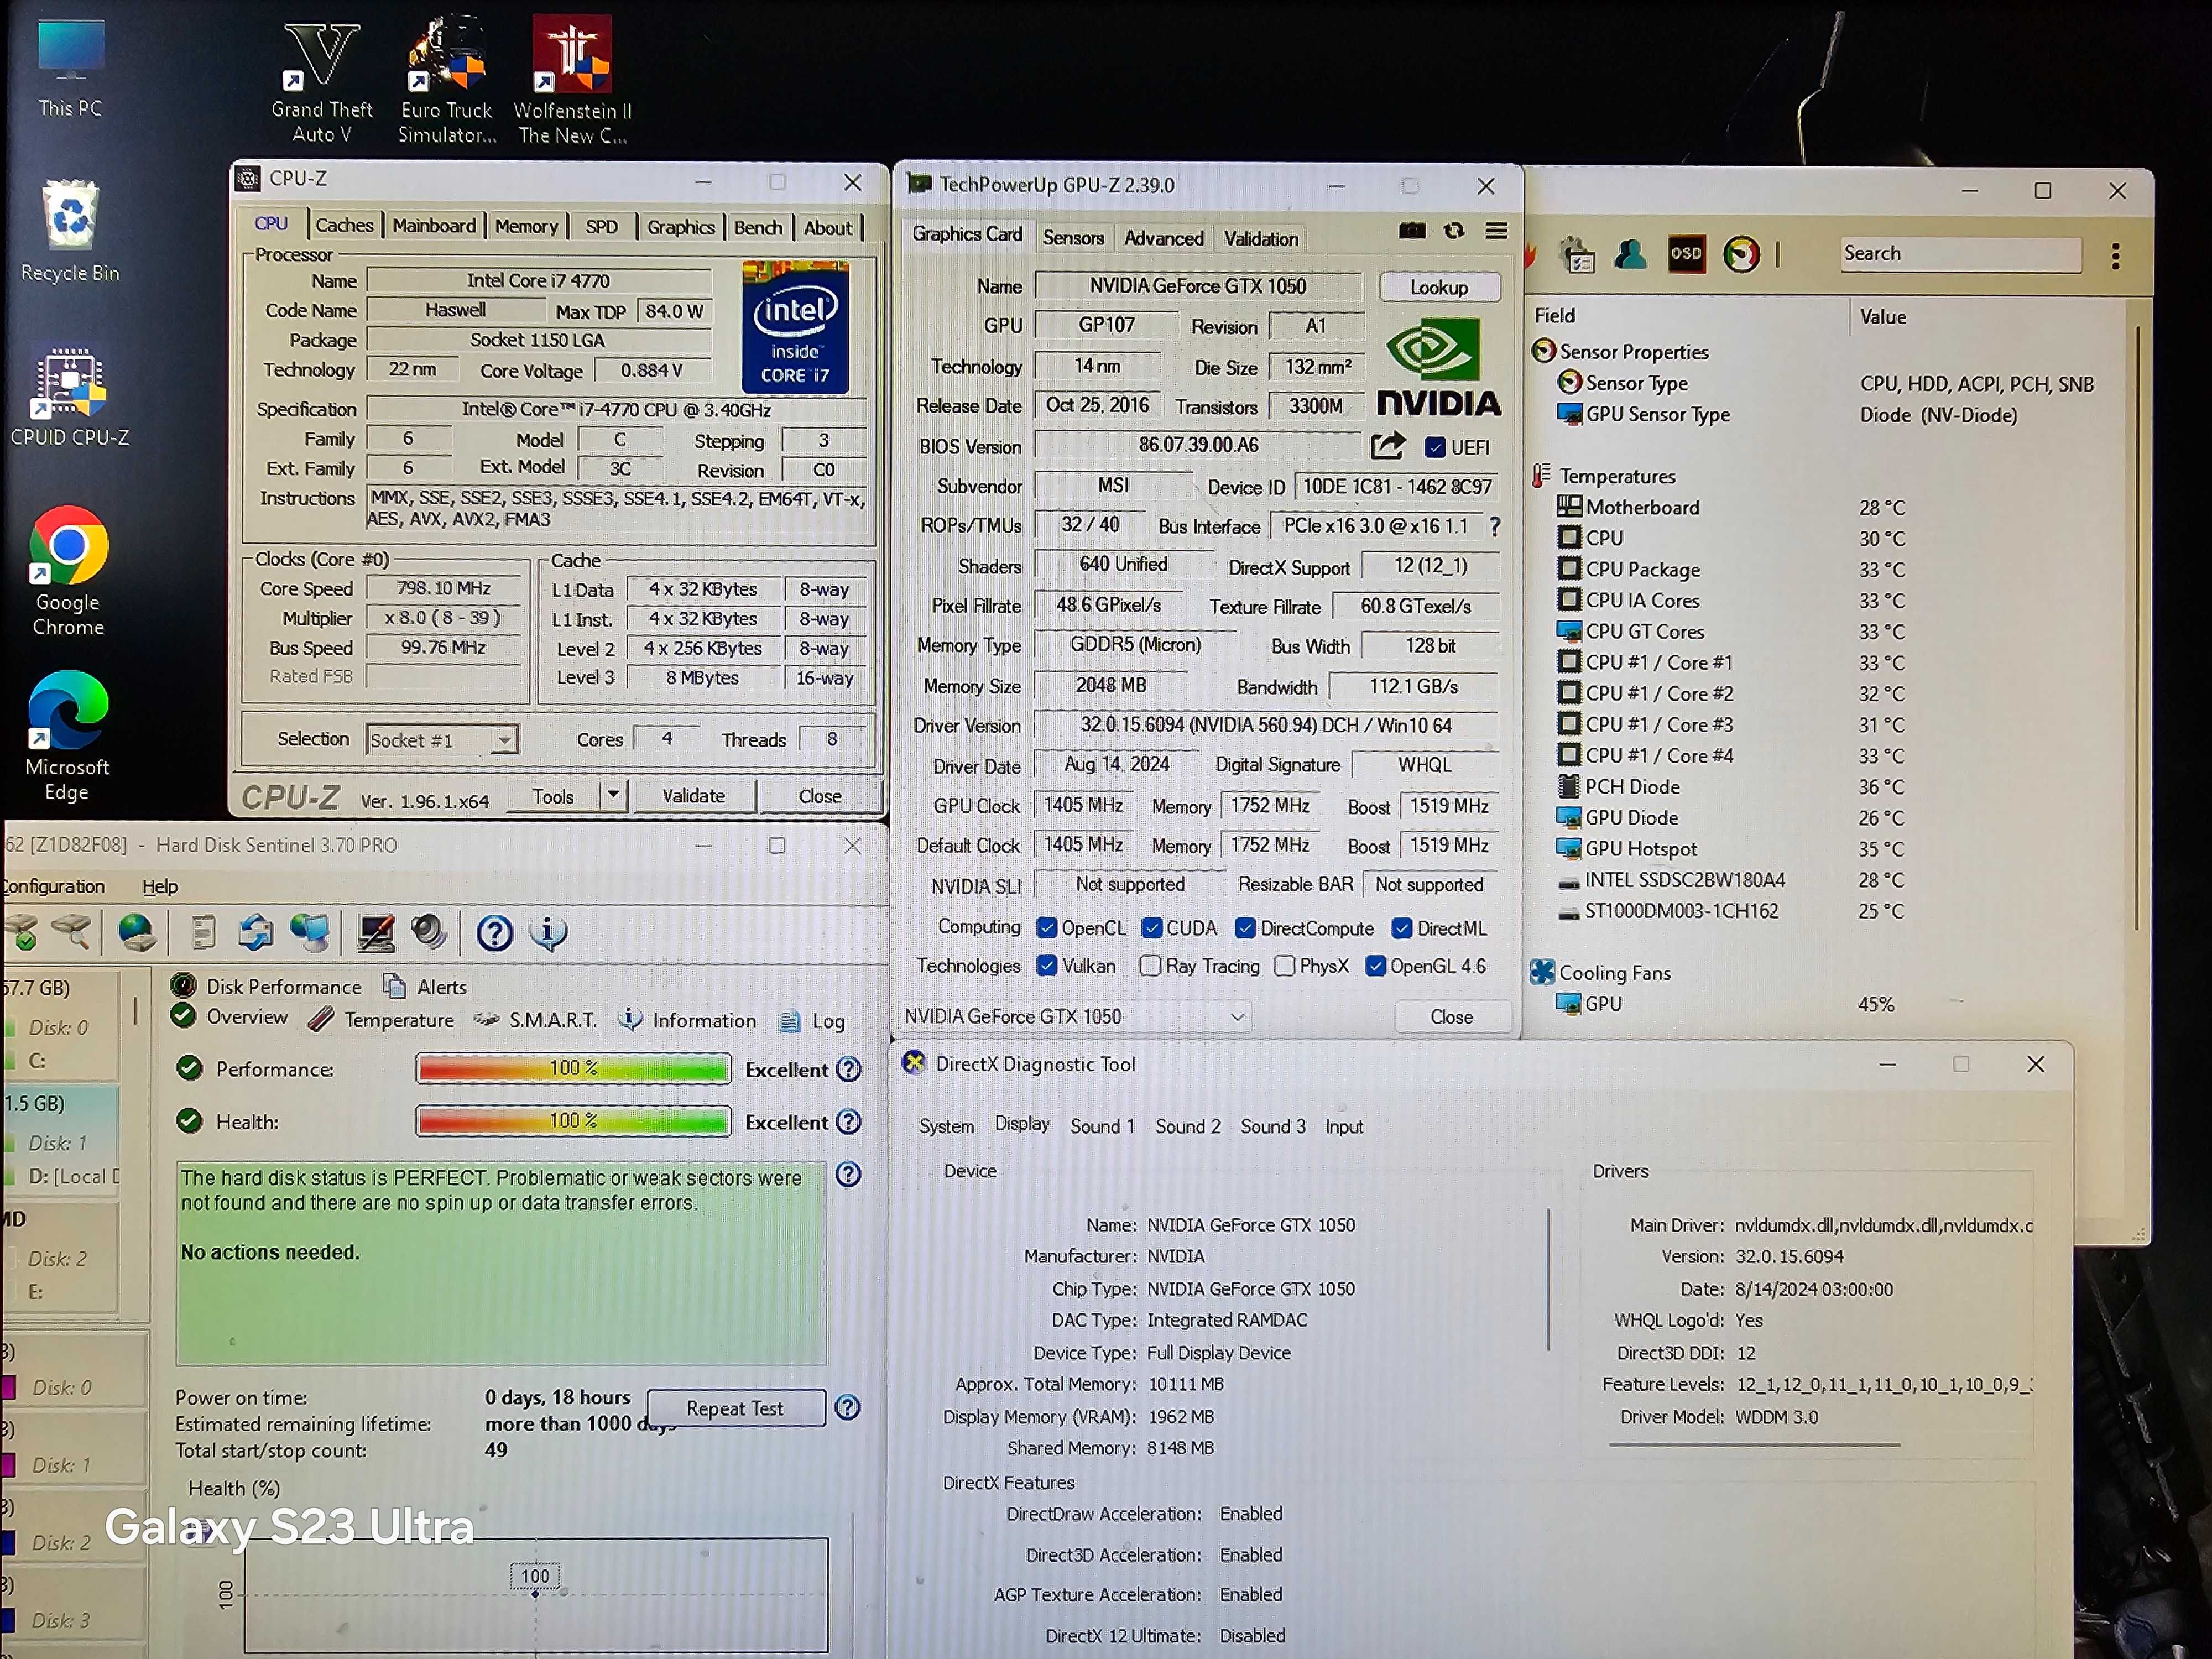
Task: Click Close button in GPU-Z
Action: [1451, 1017]
